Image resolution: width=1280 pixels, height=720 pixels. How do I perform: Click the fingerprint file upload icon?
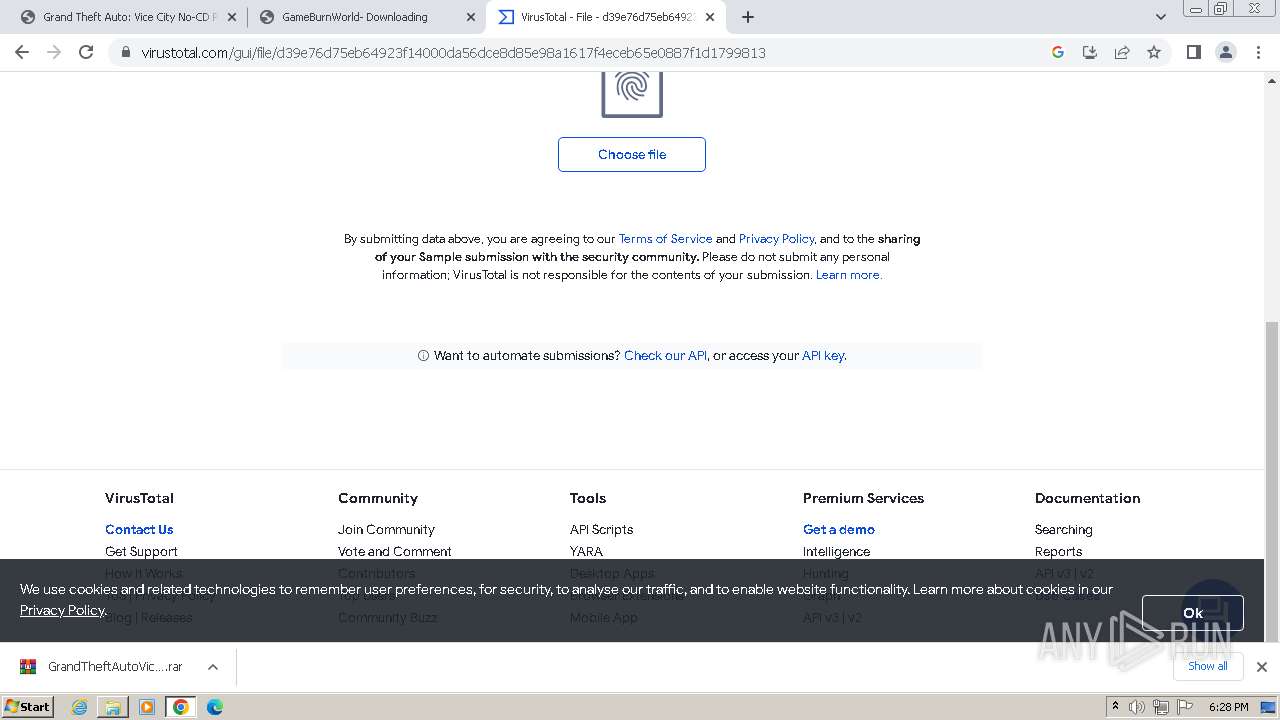click(632, 92)
